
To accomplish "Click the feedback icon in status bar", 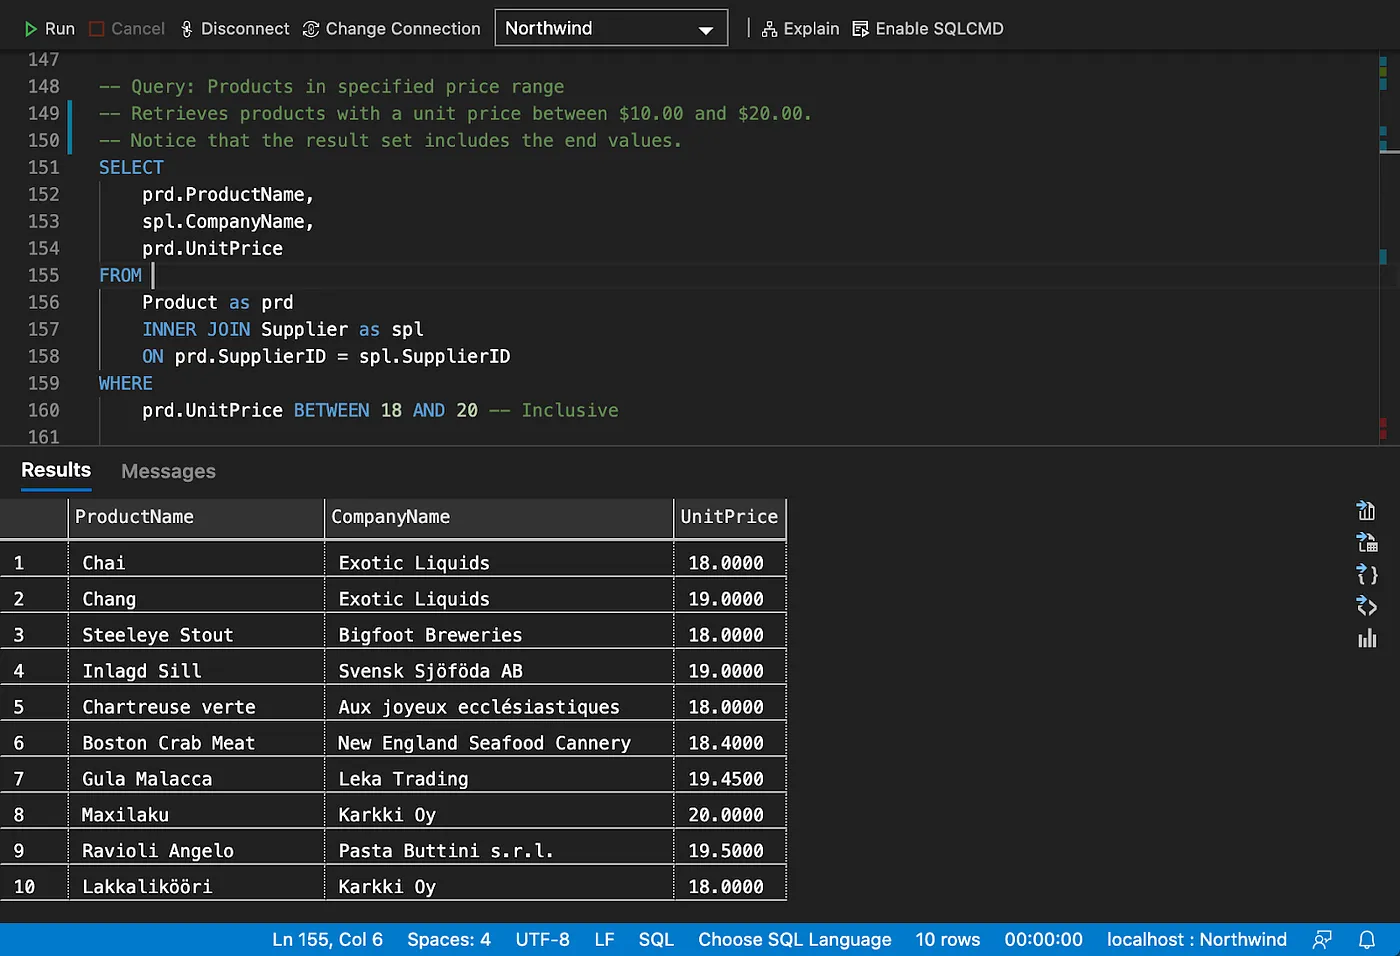I will click(1322, 940).
